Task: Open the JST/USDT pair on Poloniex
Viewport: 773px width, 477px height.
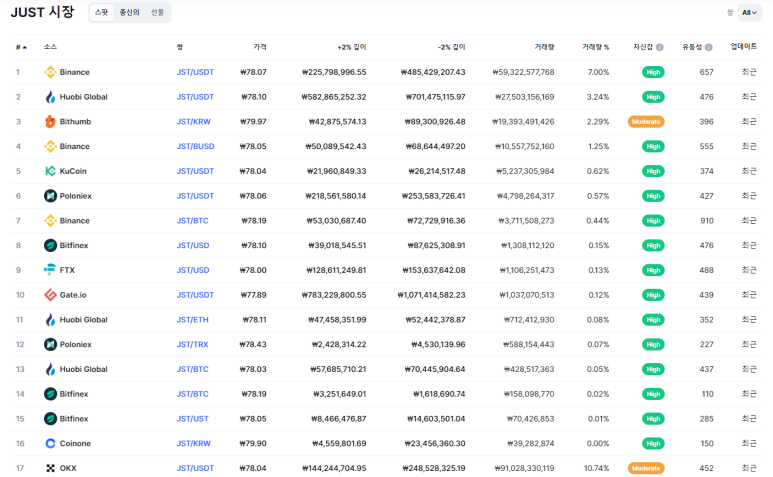Action: [195, 196]
